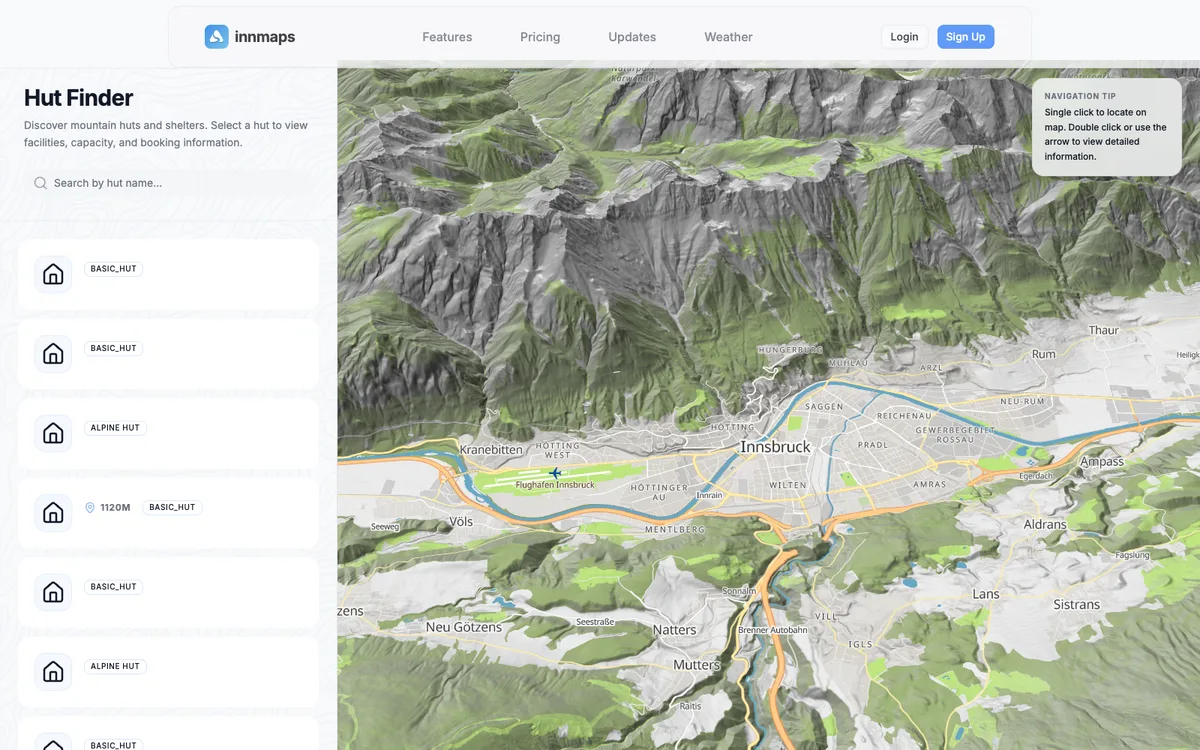Image resolution: width=1200 pixels, height=750 pixels.
Task: Click the Thaur map label
Action: 1104,330
